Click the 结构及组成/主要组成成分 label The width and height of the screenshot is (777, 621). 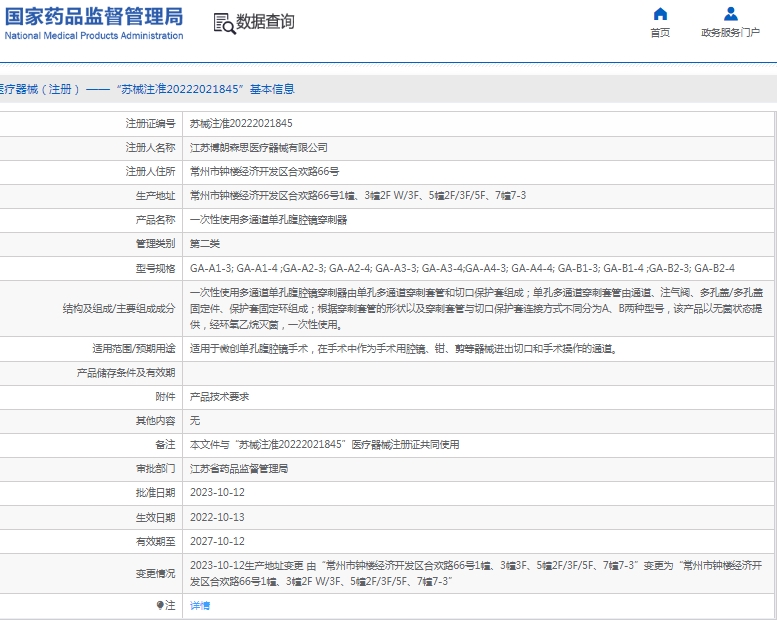click(x=119, y=308)
